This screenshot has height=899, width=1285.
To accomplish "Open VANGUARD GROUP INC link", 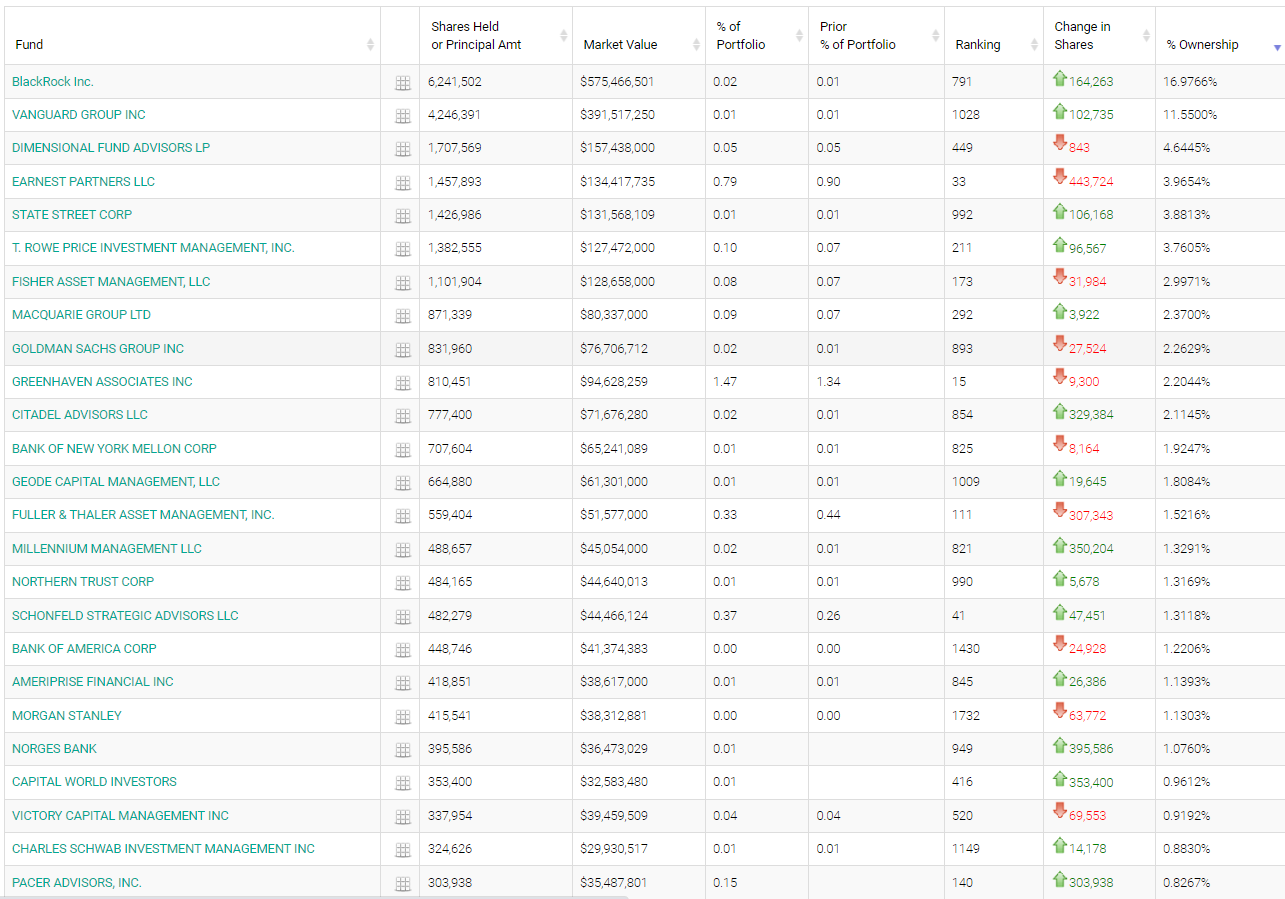I will pos(79,115).
